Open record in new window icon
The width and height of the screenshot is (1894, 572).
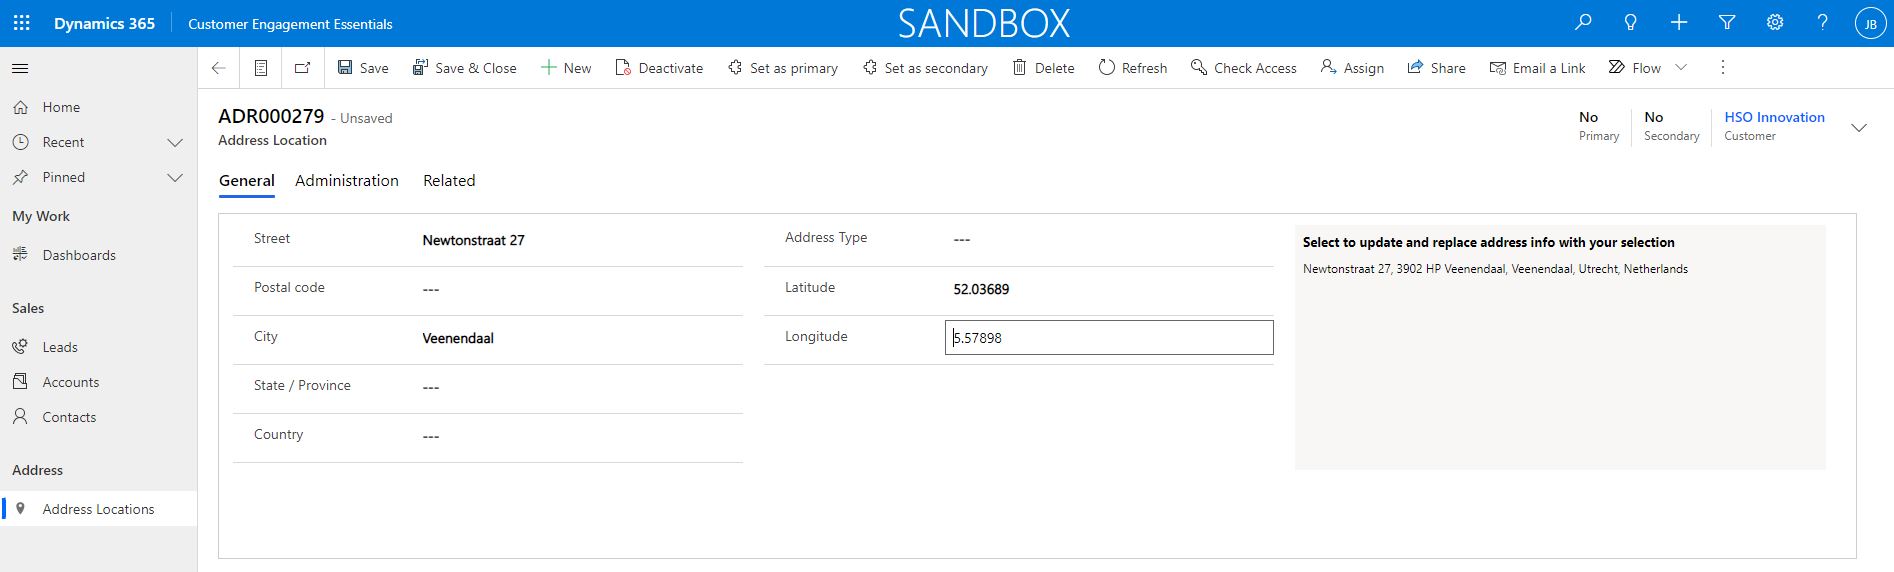302,68
